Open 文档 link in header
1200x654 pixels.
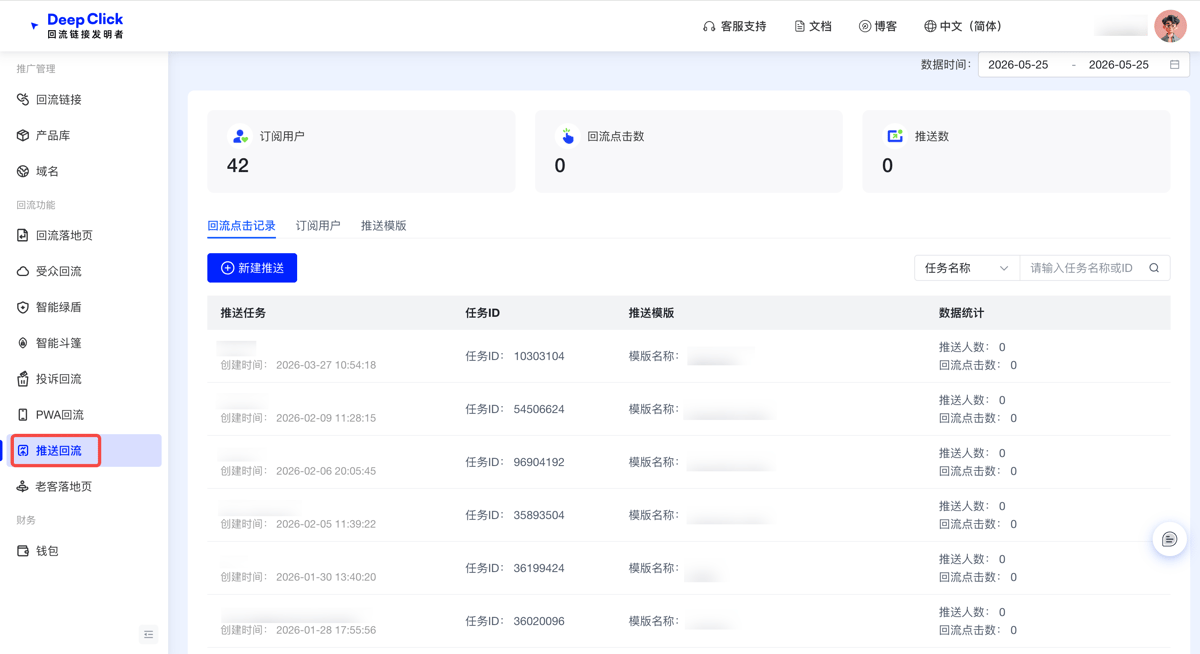[813, 26]
